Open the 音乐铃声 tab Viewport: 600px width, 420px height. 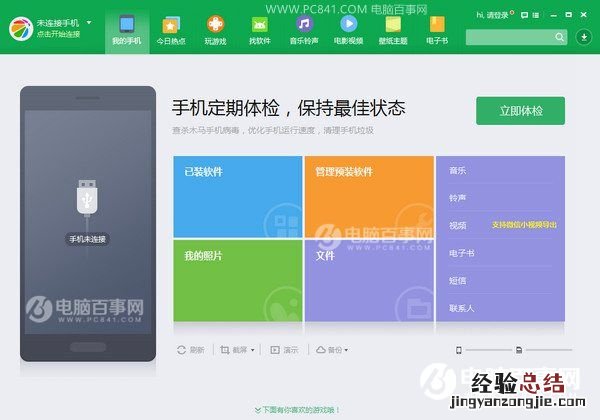304,31
